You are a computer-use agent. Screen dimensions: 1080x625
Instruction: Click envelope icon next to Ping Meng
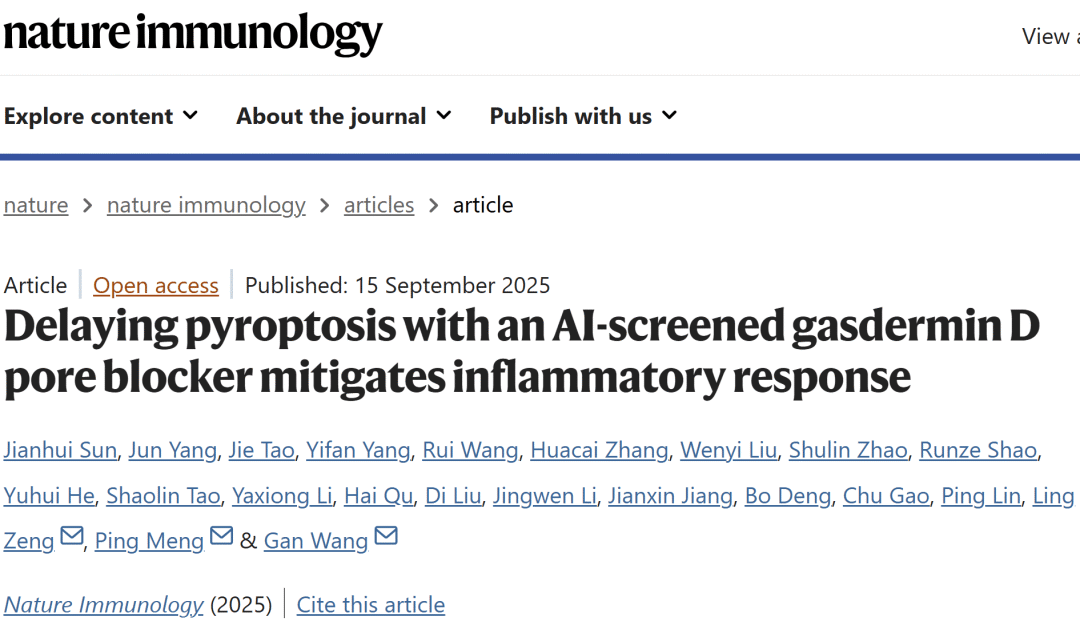coord(221,537)
